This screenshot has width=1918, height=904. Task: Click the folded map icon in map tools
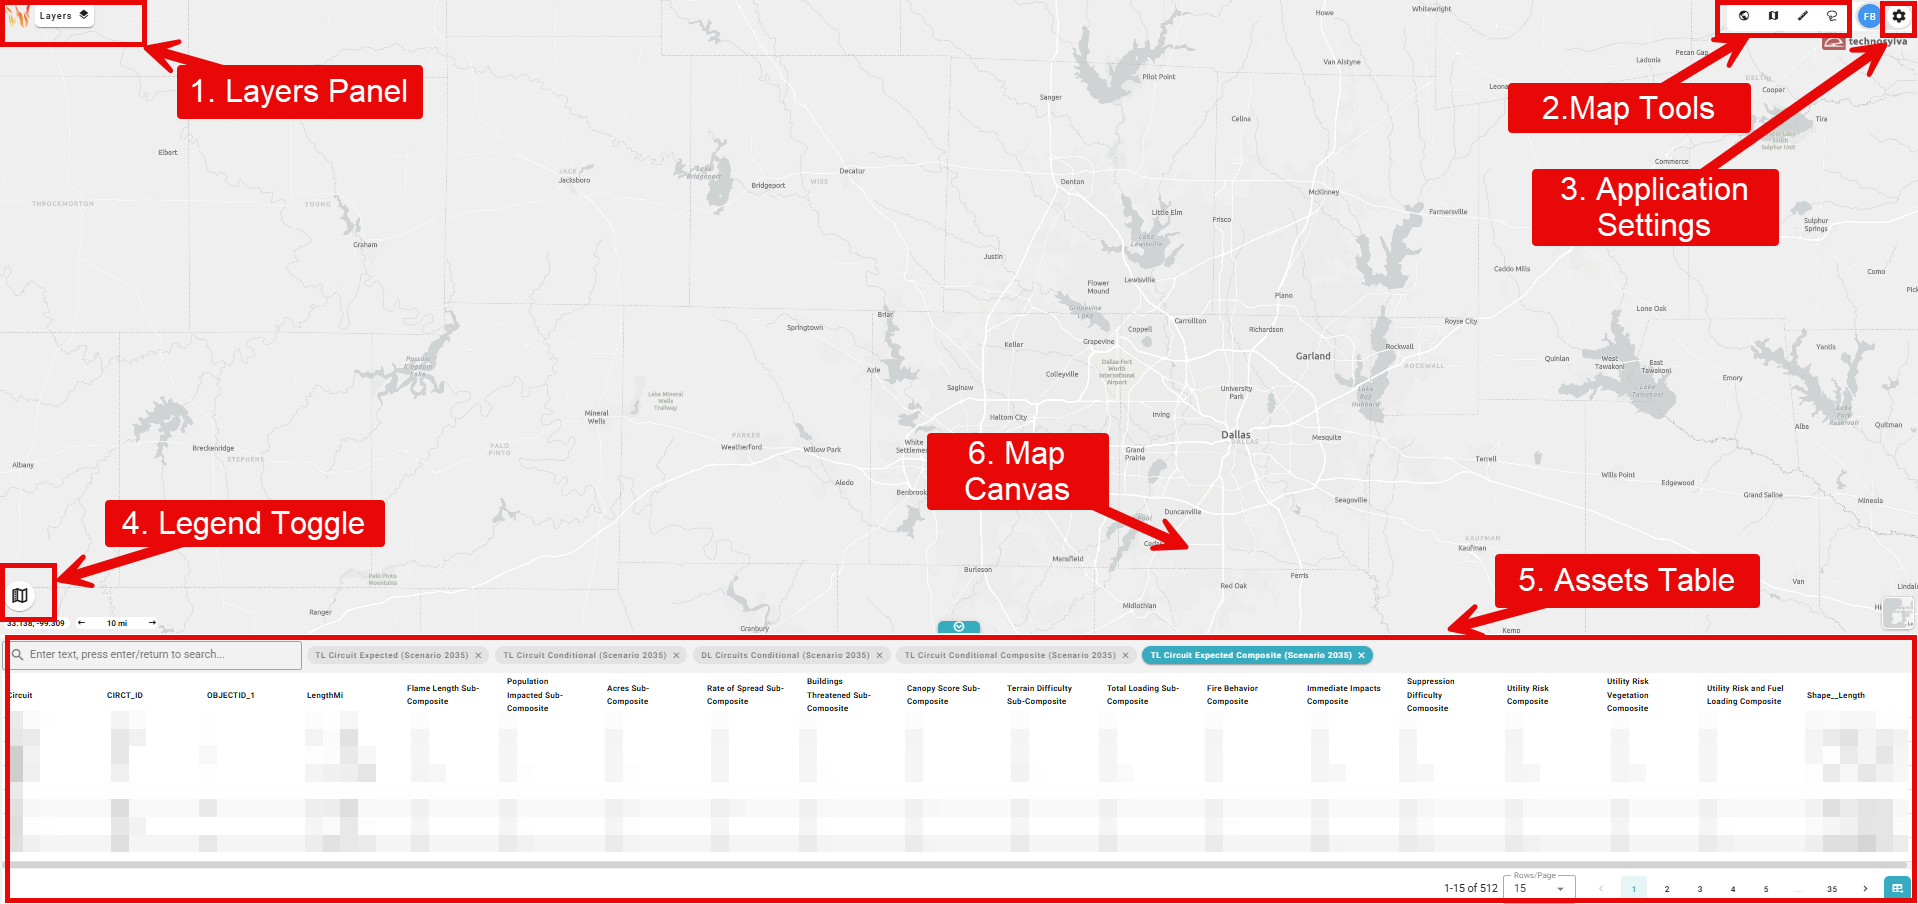1773,16
